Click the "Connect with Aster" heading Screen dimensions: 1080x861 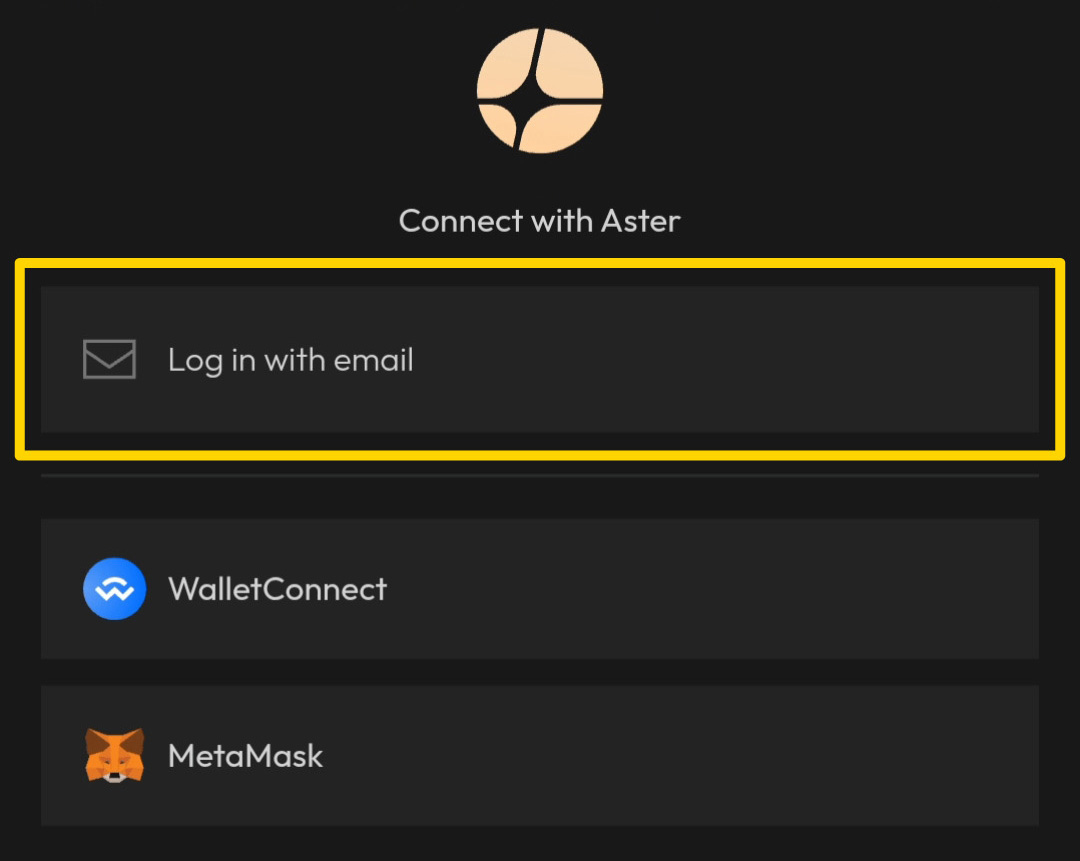(540, 221)
